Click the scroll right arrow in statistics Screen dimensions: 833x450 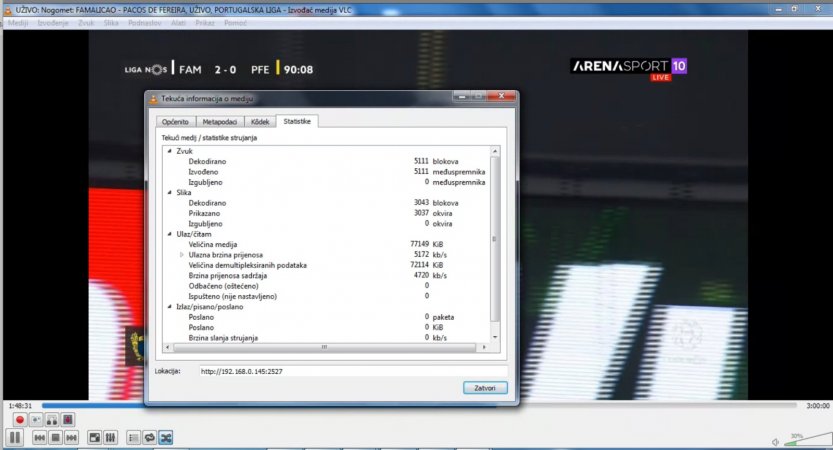point(483,347)
